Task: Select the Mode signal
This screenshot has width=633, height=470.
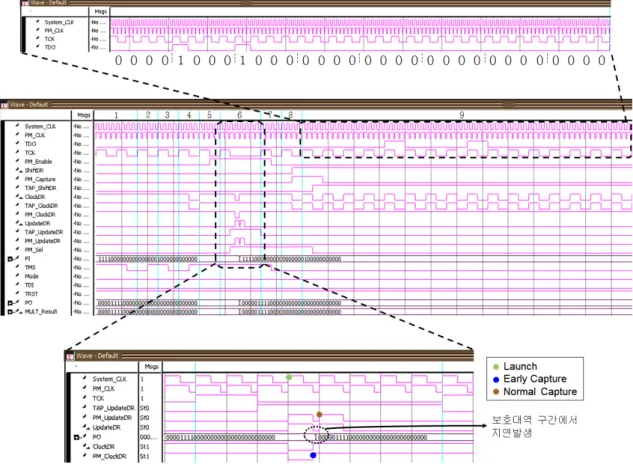Action: pos(31,277)
